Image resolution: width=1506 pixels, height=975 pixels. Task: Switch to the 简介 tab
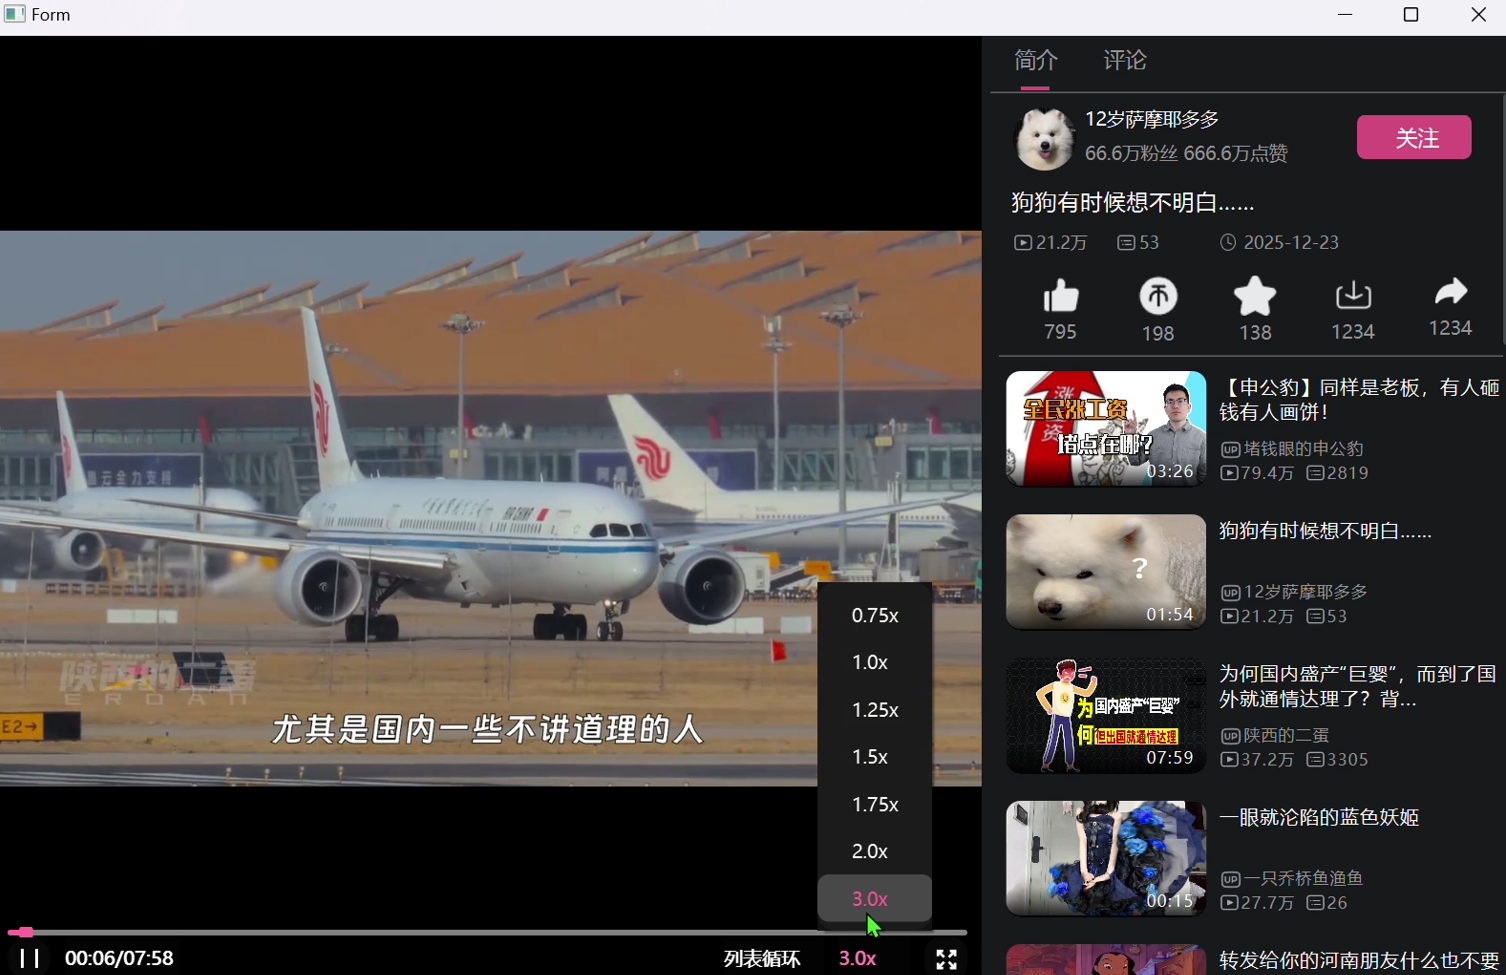[x=1035, y=60]
